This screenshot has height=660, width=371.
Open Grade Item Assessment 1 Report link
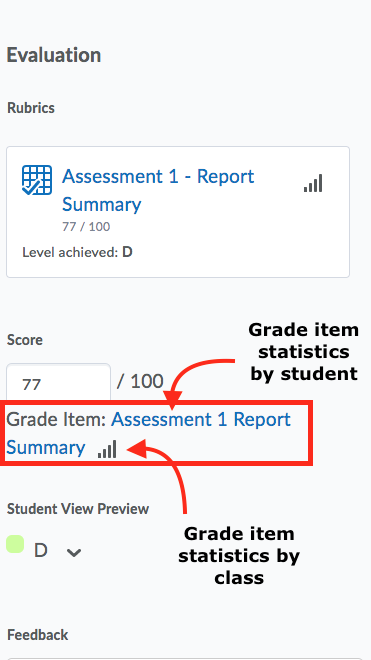(201, 419)
